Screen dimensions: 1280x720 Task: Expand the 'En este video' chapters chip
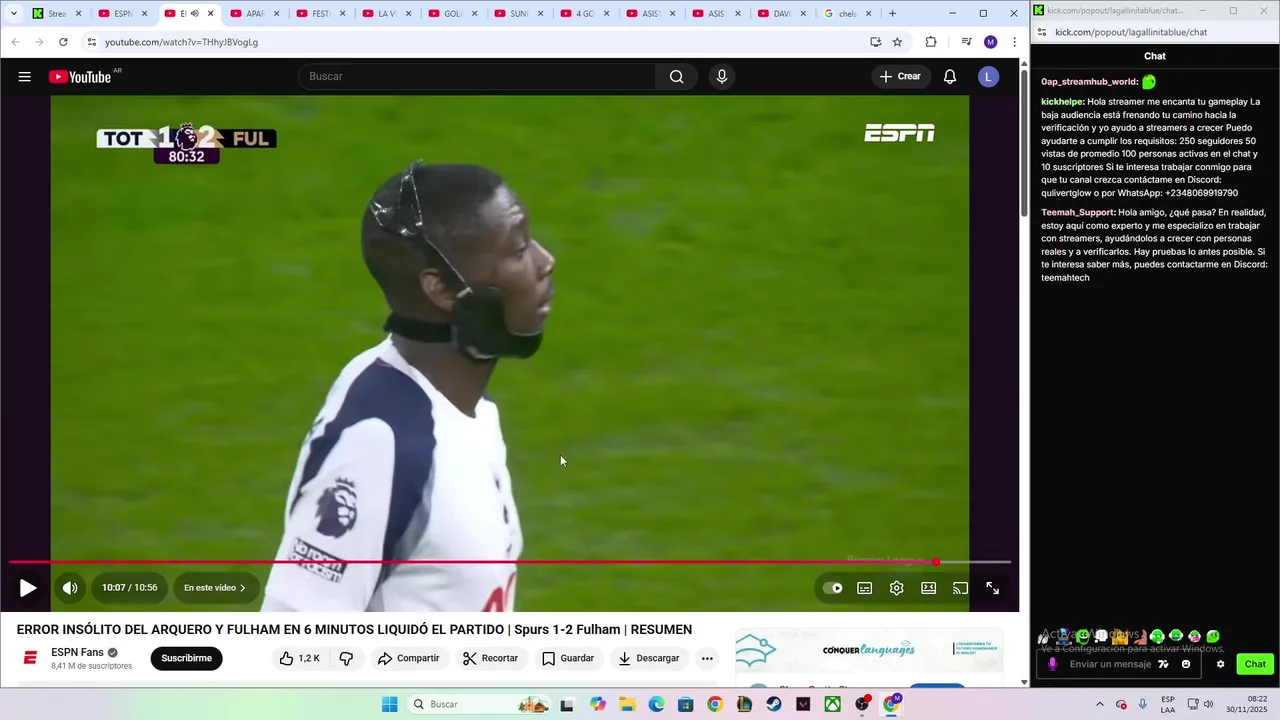(x=215, y=588)
